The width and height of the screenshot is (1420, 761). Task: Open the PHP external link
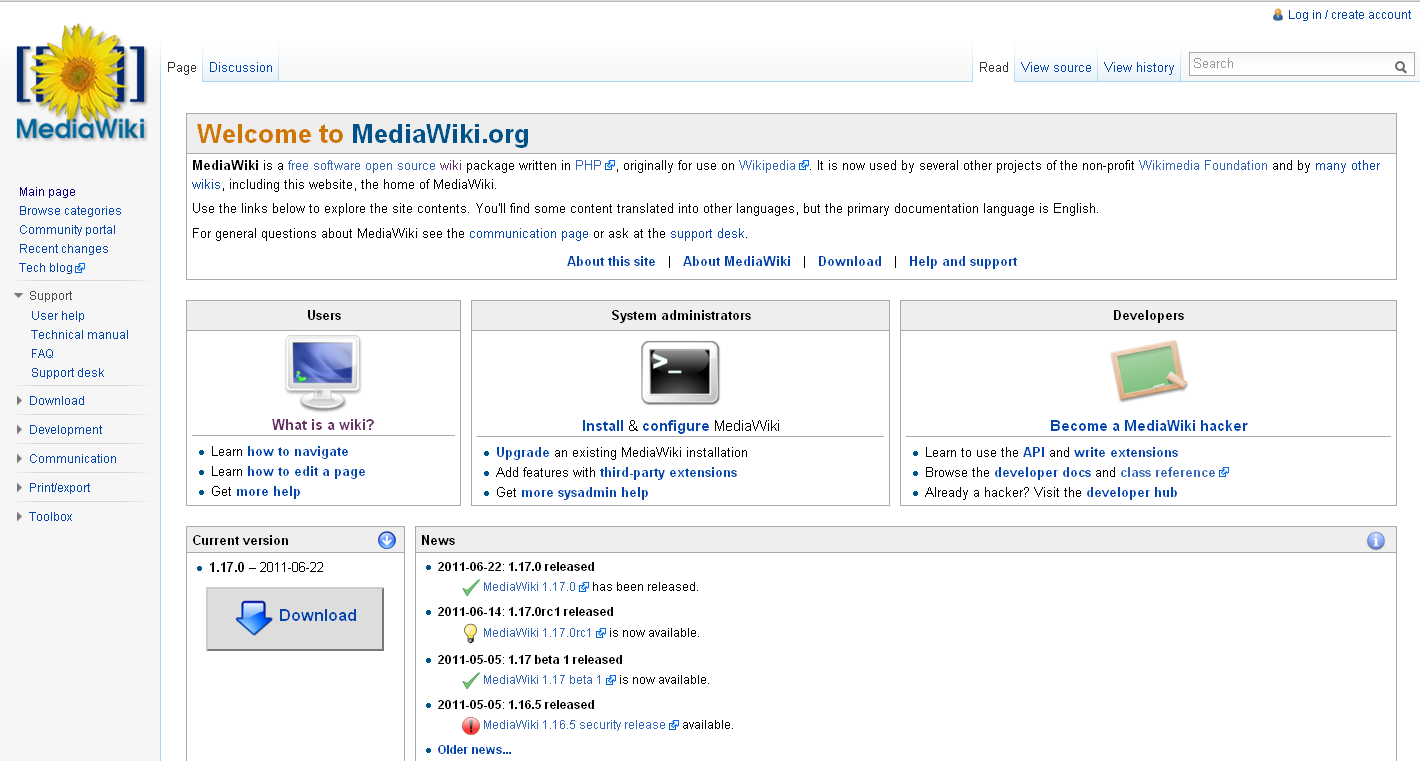[x=595, y=166]
